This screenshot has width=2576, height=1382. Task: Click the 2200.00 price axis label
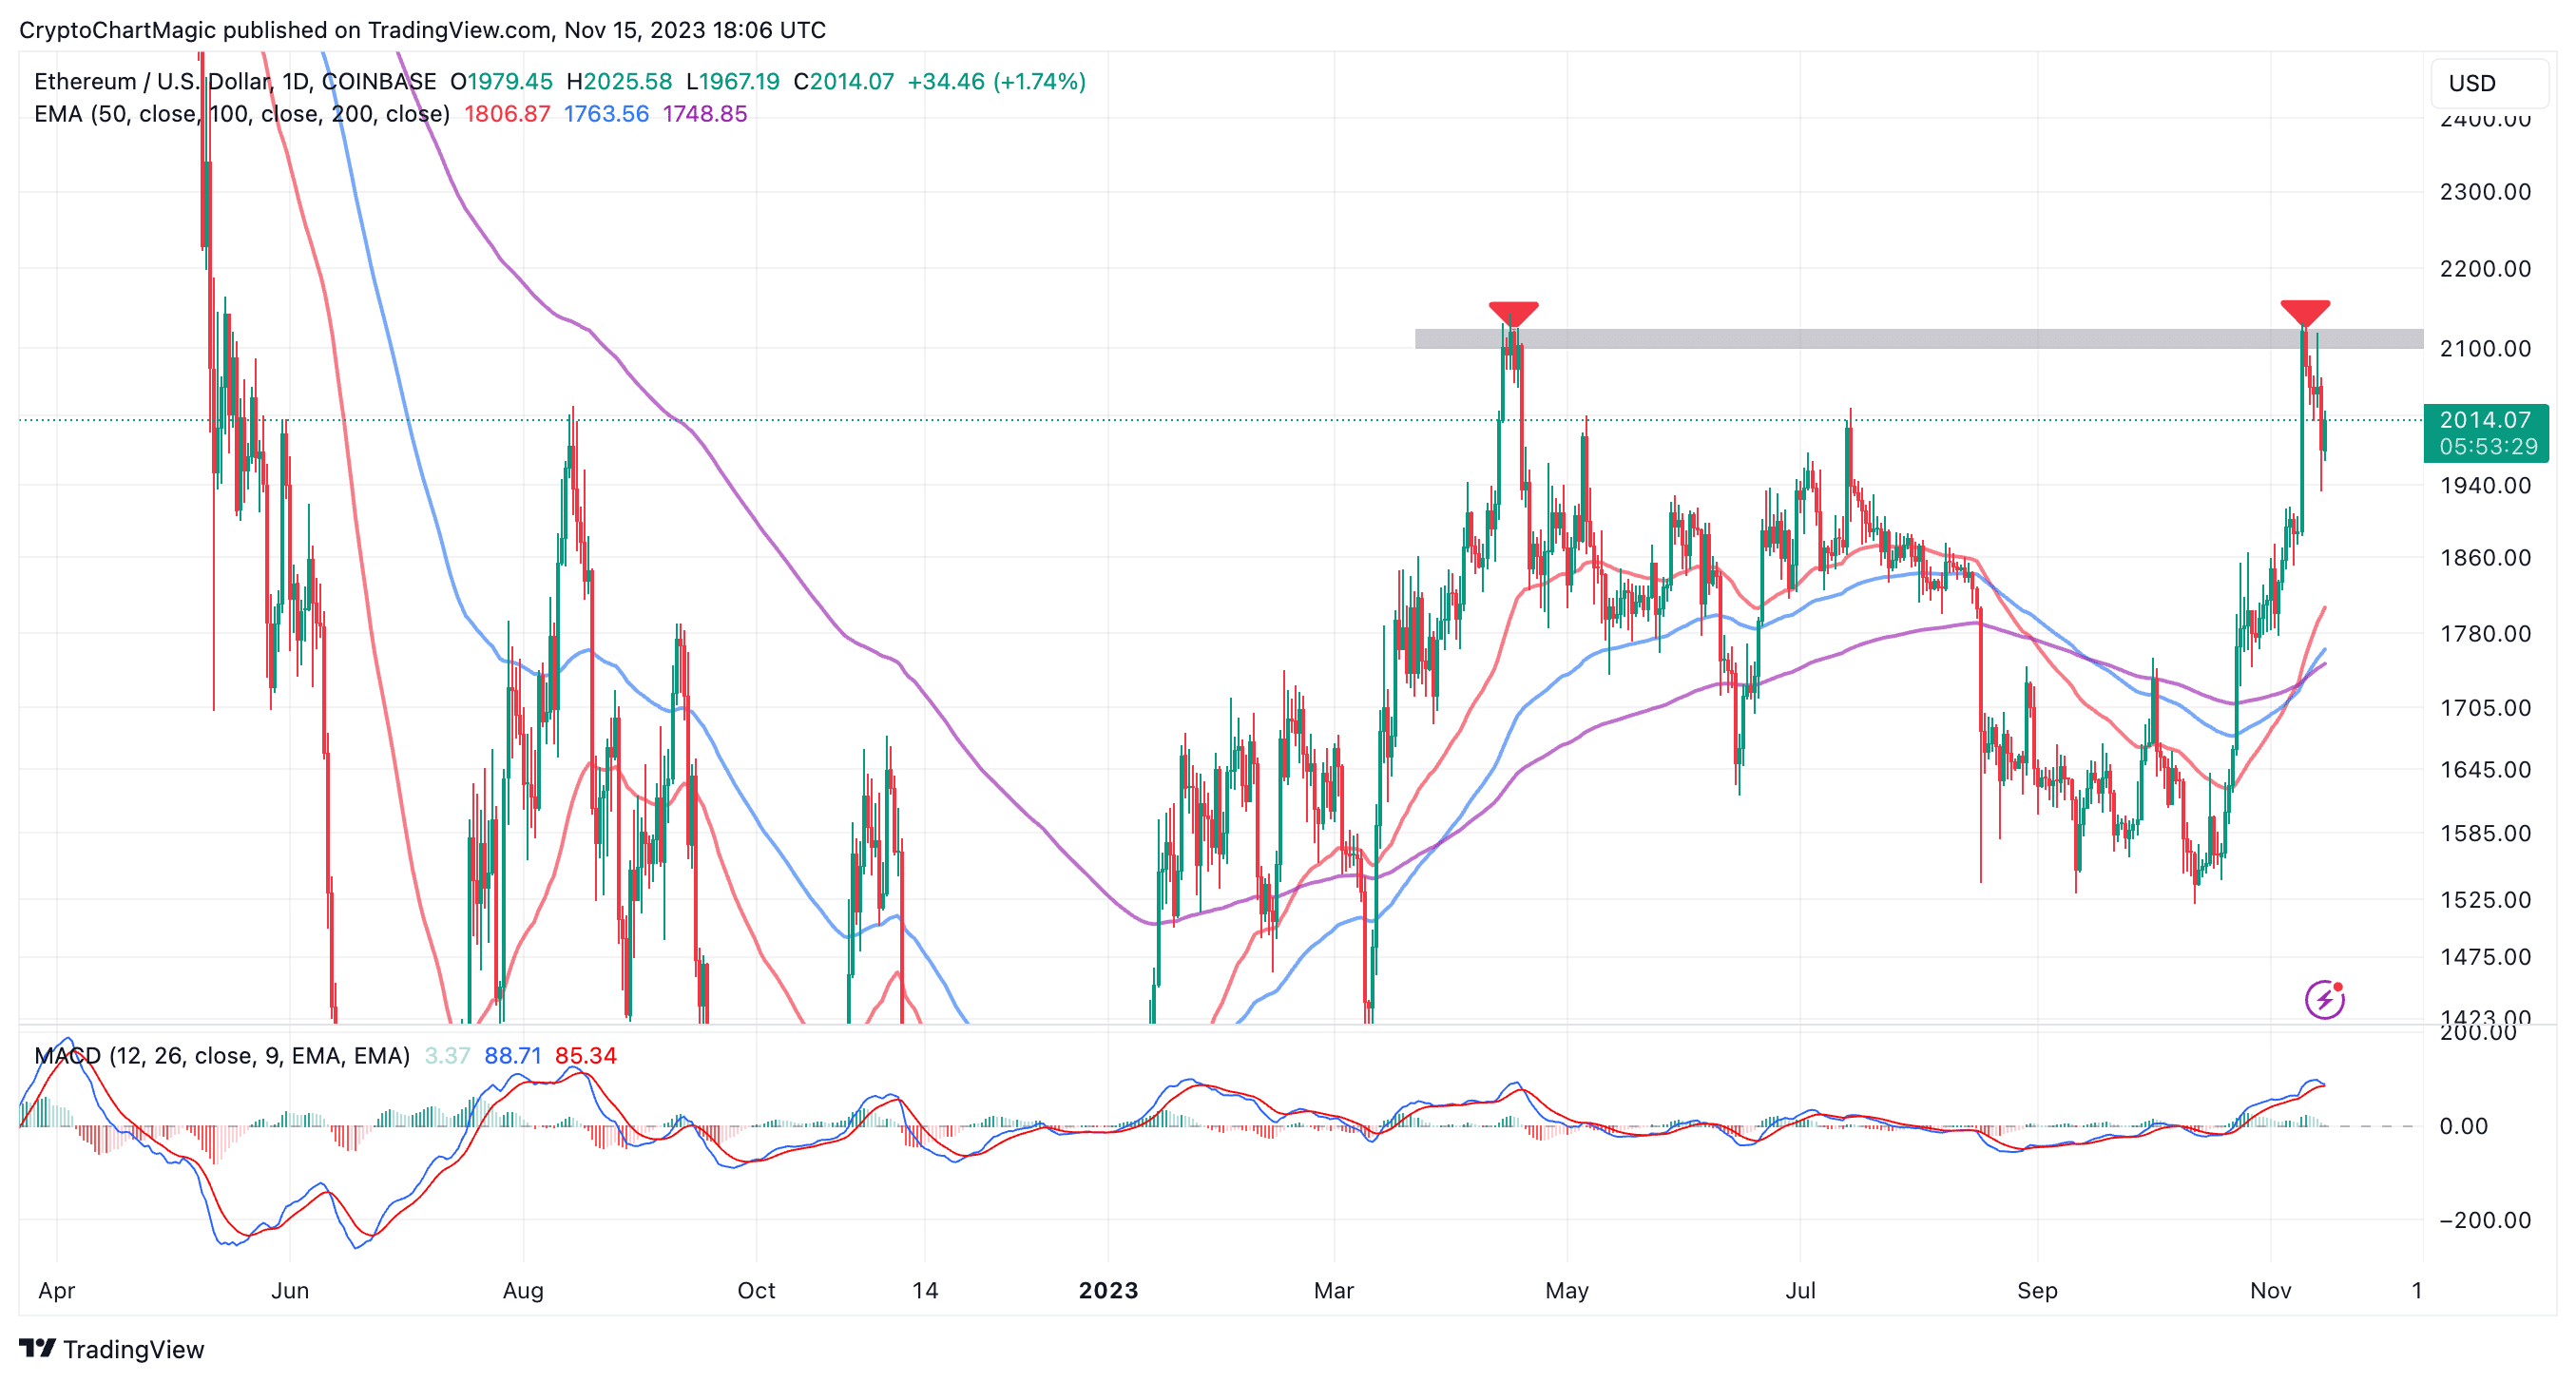tap(2485, 268)
